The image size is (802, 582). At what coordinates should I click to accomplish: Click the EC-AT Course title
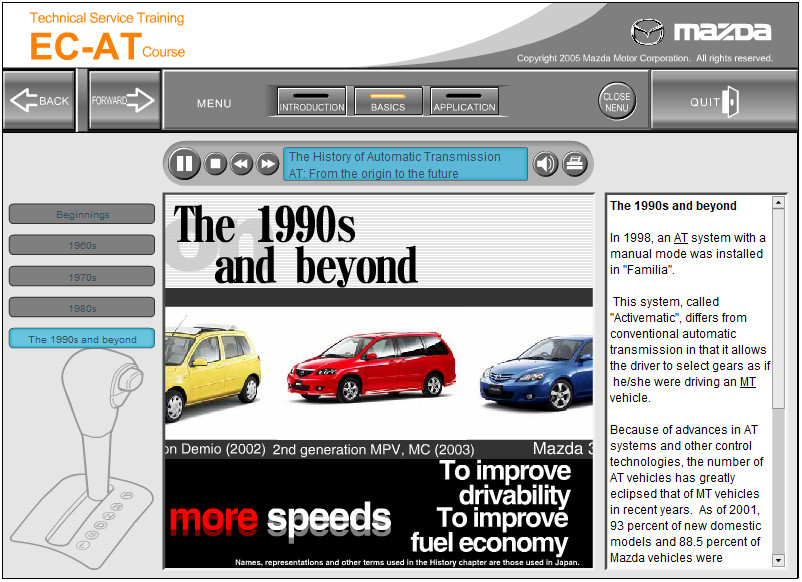pyautogui.click(x=107, y=46)
